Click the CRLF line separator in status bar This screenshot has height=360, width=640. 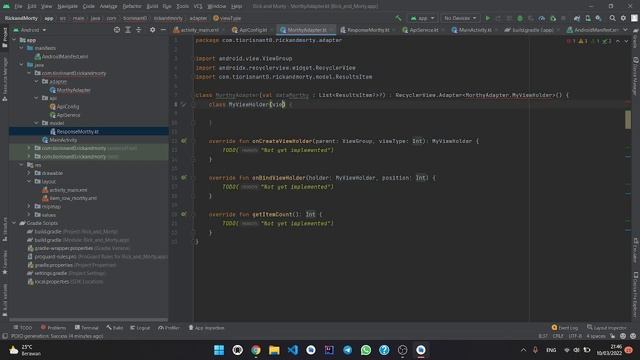pyautogui.click(x=558, y=336)
